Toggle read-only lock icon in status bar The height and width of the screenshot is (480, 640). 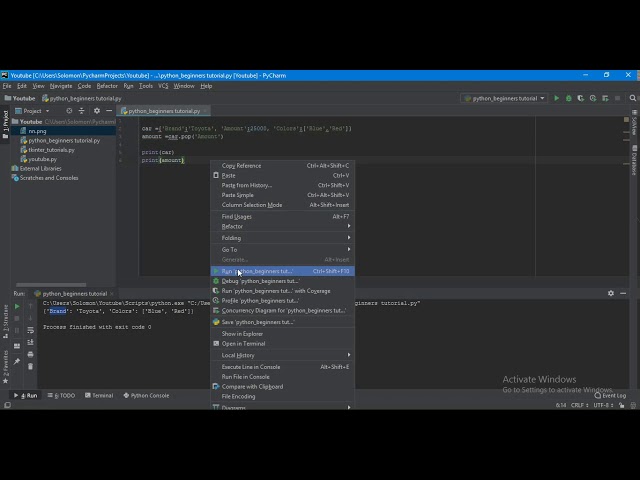[x=622, y=405]
